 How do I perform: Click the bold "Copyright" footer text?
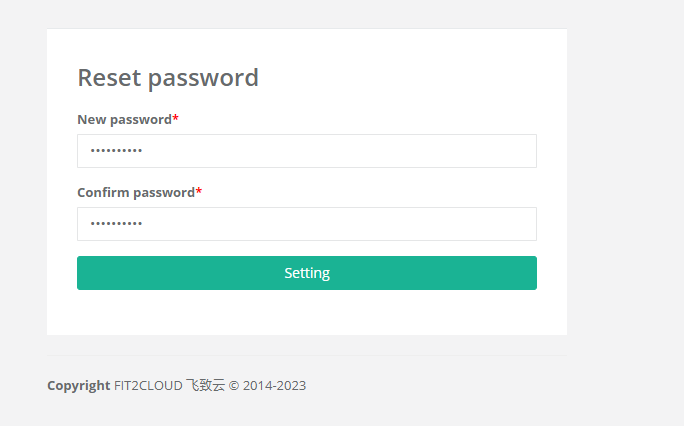point(78,385)
